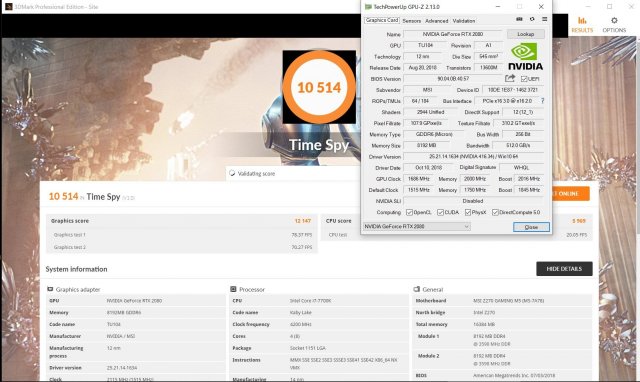Click the Motherboard row in General
Screen dimensions: 640x382
click(502, 300)
